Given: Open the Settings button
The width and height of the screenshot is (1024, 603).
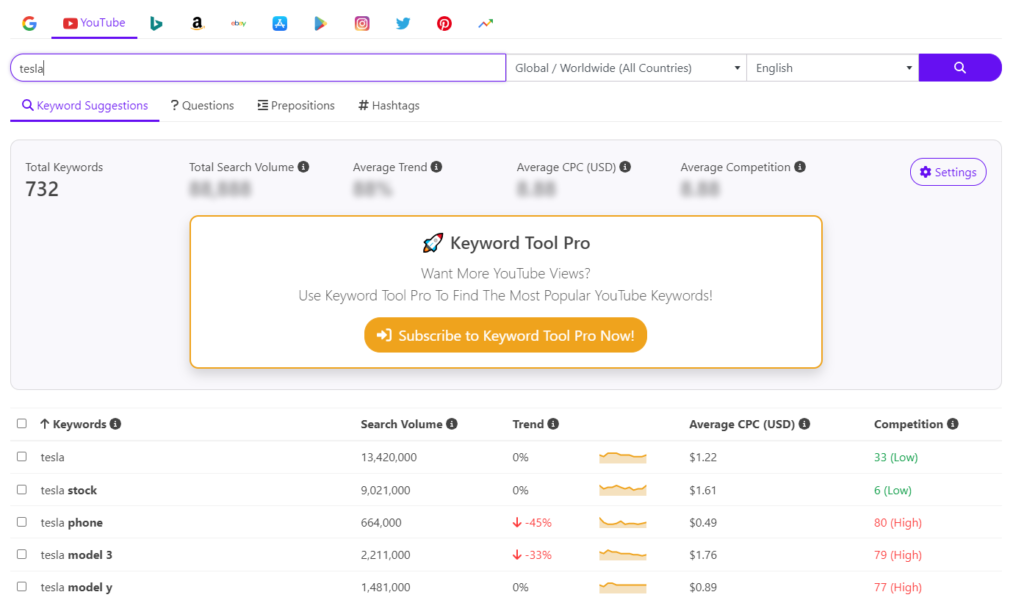Looking at the screenshot, I should pyautogui.click(x=947, y=172).
